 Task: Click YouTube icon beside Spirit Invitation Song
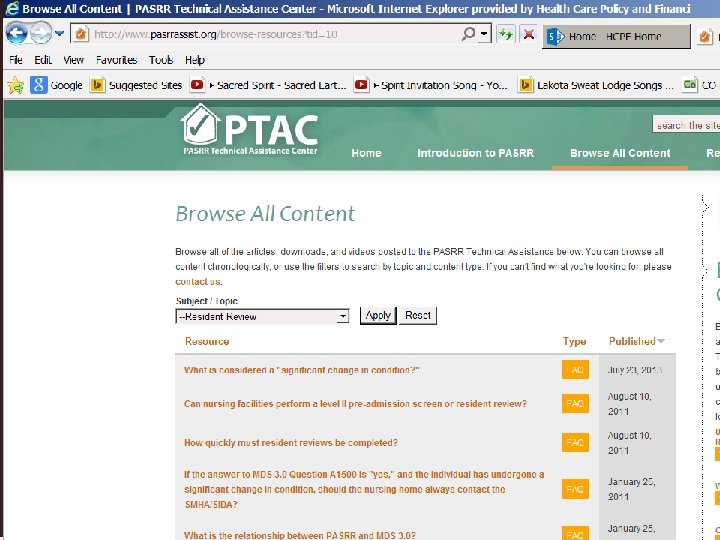pos(361,85)
